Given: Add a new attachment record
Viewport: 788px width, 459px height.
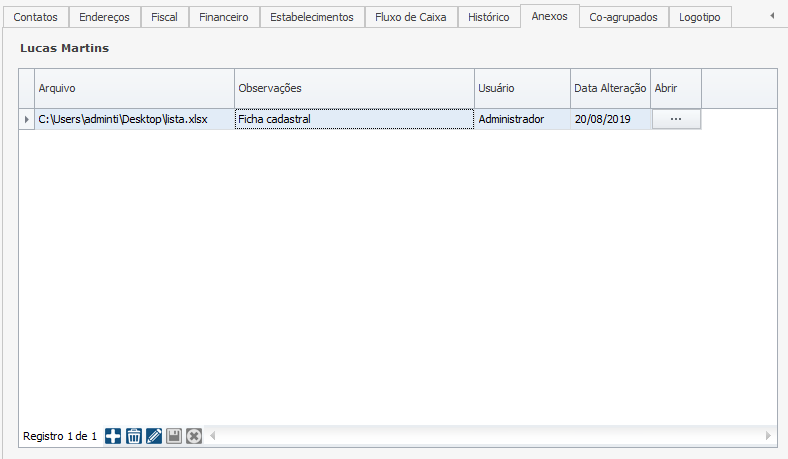Looking at the screenshot, I should tap(113, 436).
